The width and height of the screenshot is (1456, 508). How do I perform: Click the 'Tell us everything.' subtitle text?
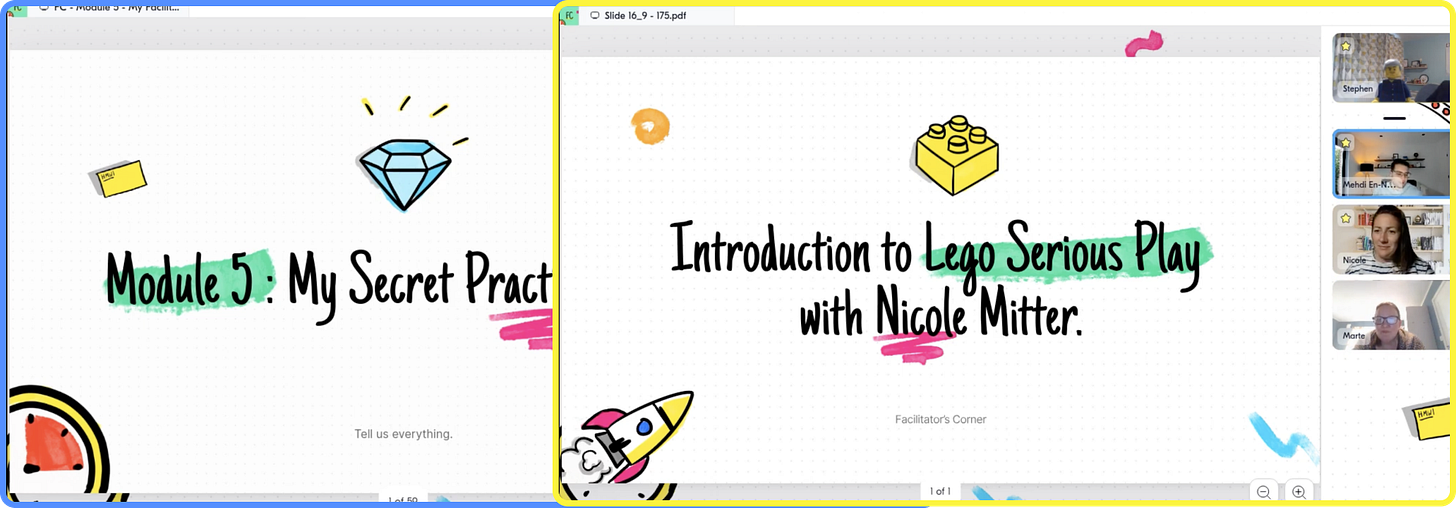403,434
